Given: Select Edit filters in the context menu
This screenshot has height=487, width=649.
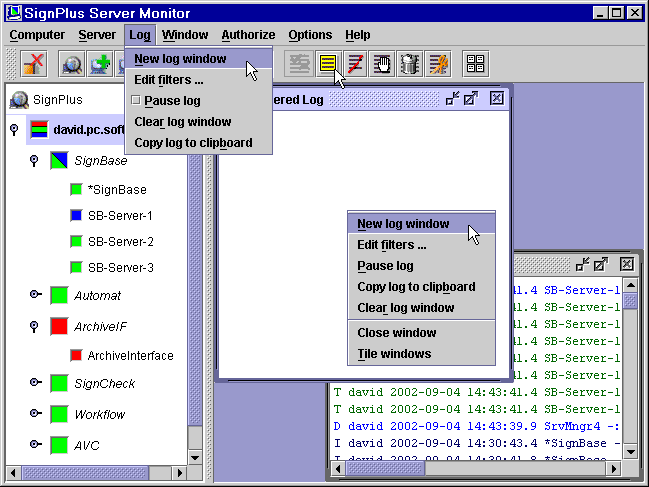Looking at the screenshot, I should (392, 245).
